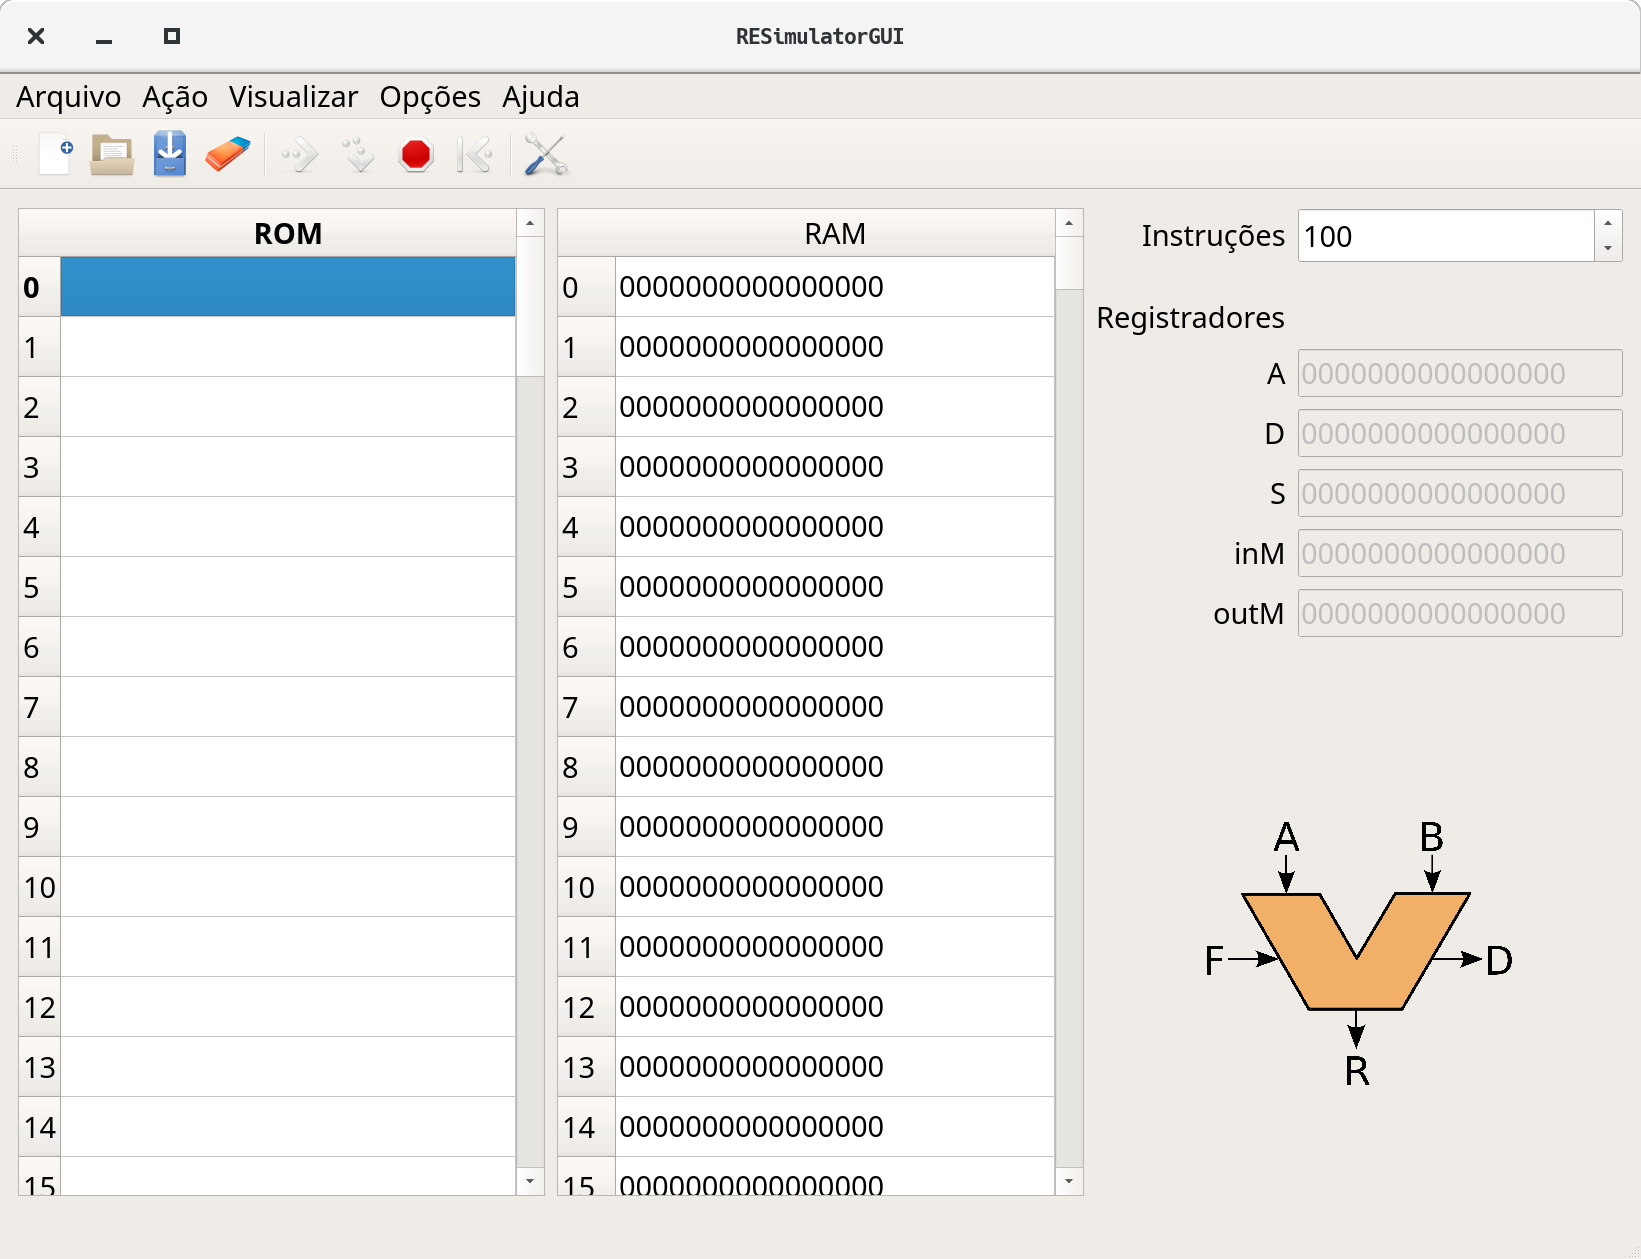This screenshot has height=1259, width=1641.
Task: Open the tools configuration icon
Action: [543, 154]
